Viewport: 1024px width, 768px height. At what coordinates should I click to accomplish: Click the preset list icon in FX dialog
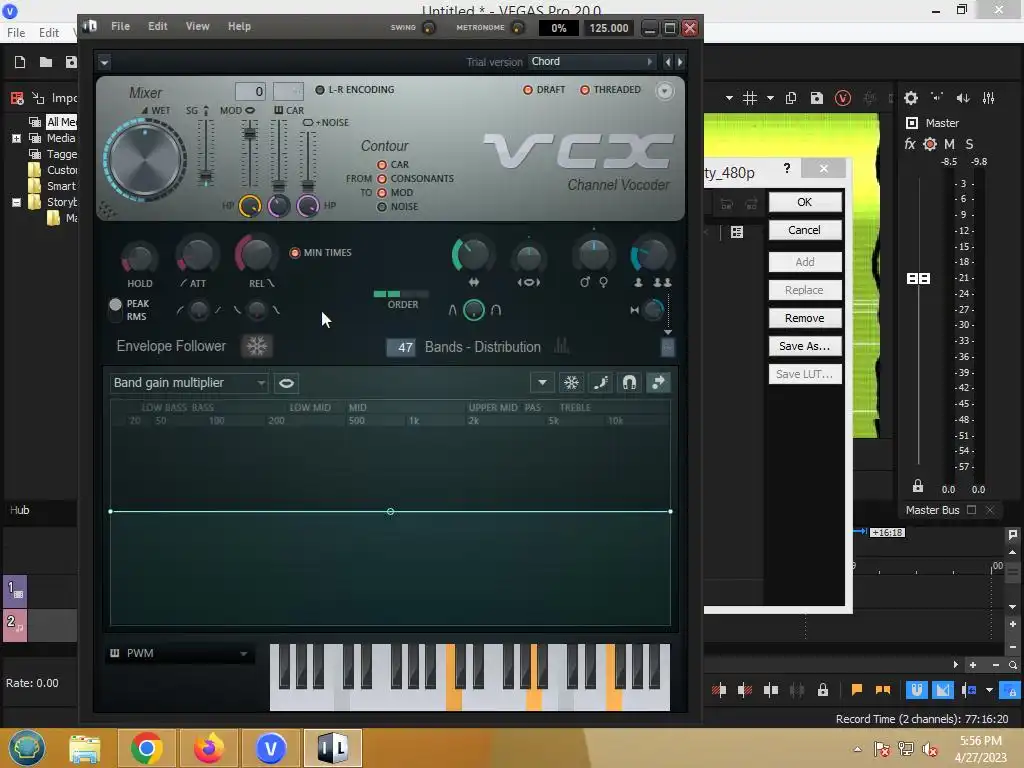pyautogui.click(x=737, y=232)
